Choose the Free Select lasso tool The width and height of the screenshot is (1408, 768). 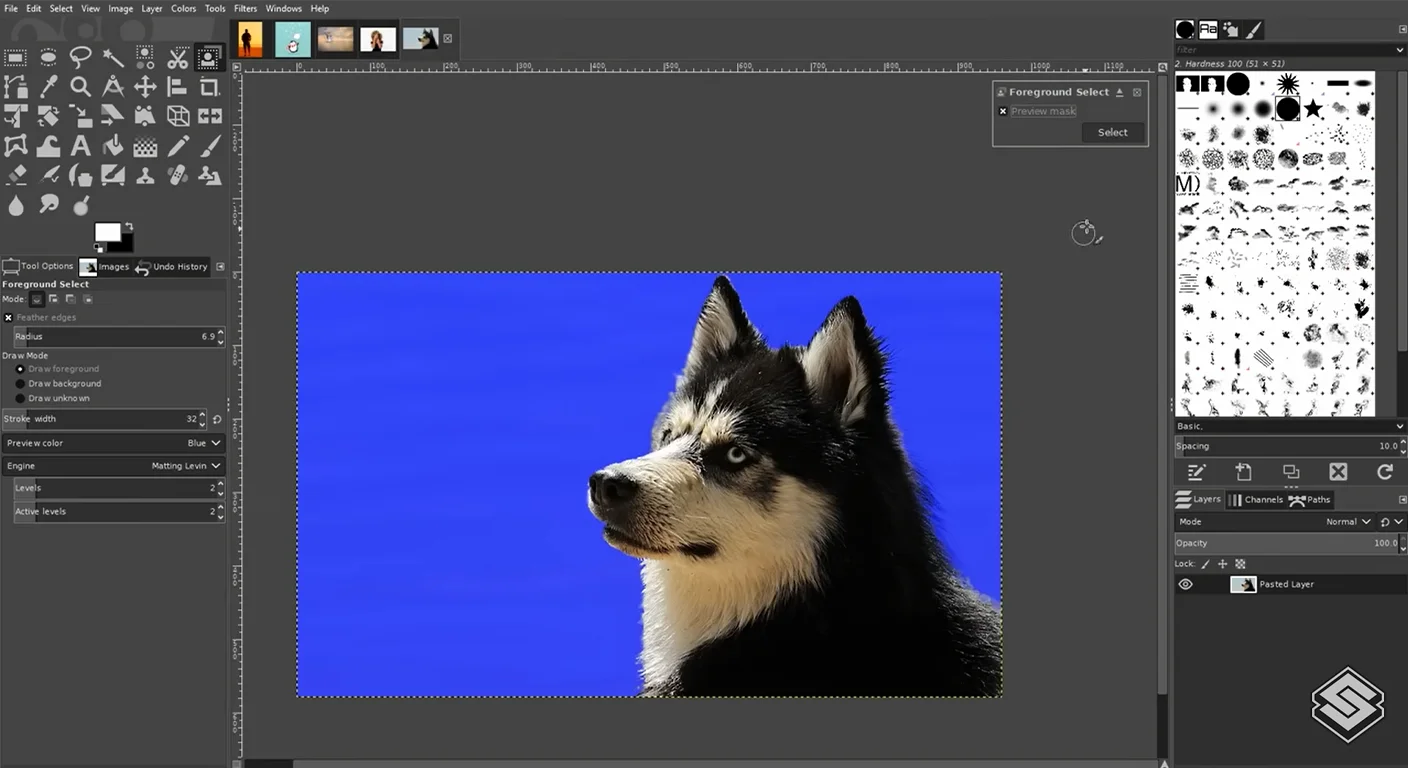click(x=81, y=57)
